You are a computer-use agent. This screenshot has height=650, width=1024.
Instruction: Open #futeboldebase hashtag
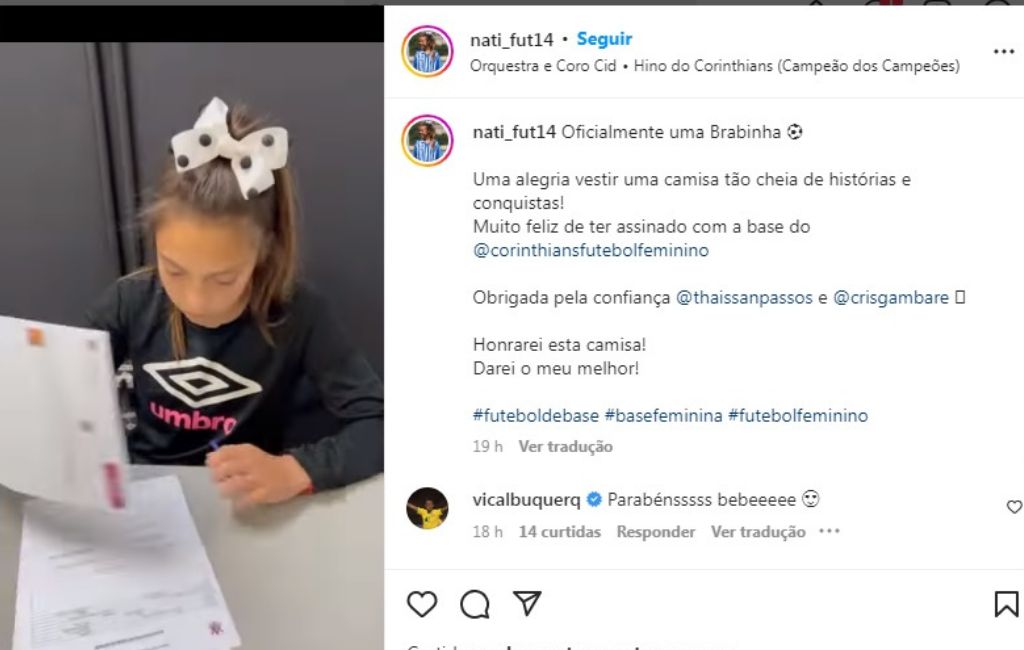(536, 415)
